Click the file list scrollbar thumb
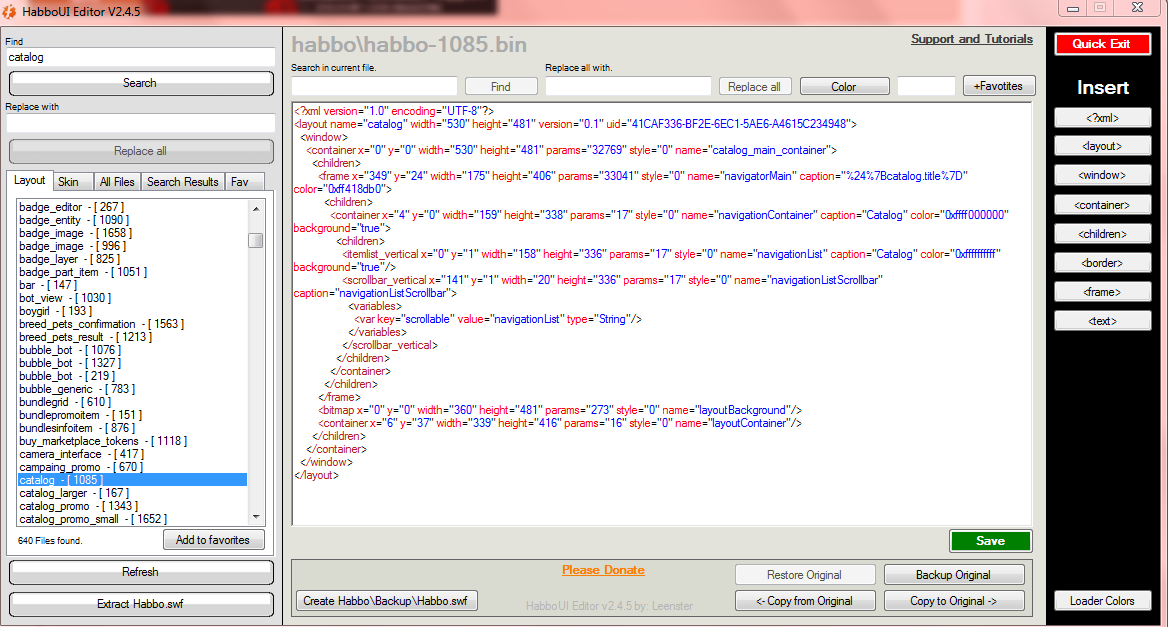Viewport: 1168px width, 627px height. pos(256,240)
